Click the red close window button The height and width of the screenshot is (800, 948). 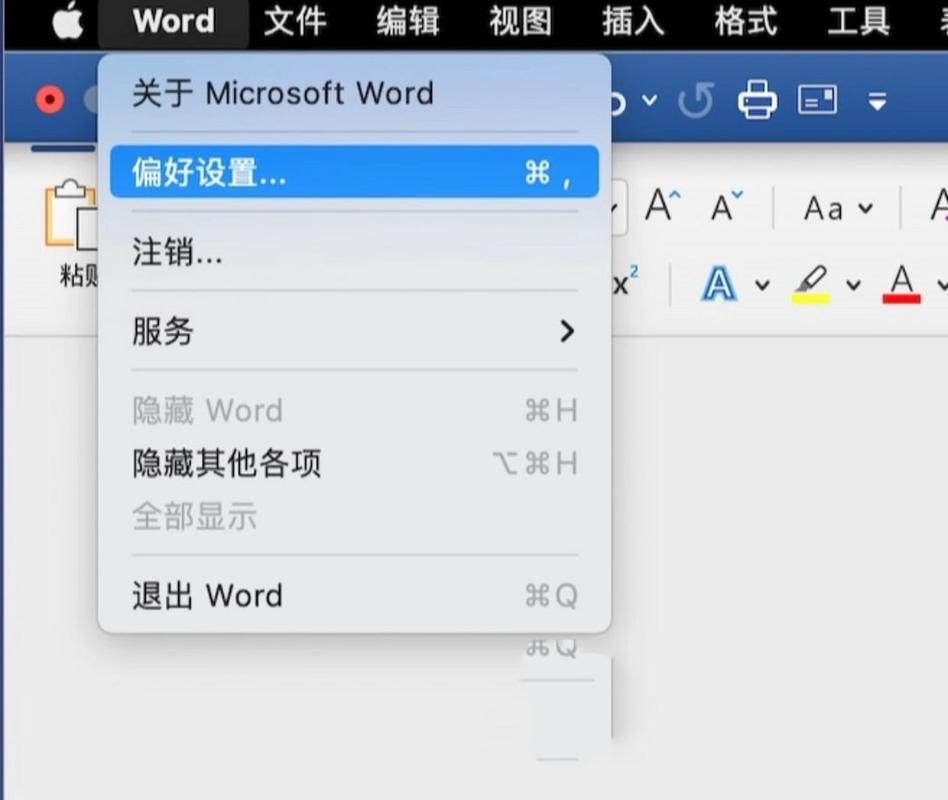click(x=50, y=100)
